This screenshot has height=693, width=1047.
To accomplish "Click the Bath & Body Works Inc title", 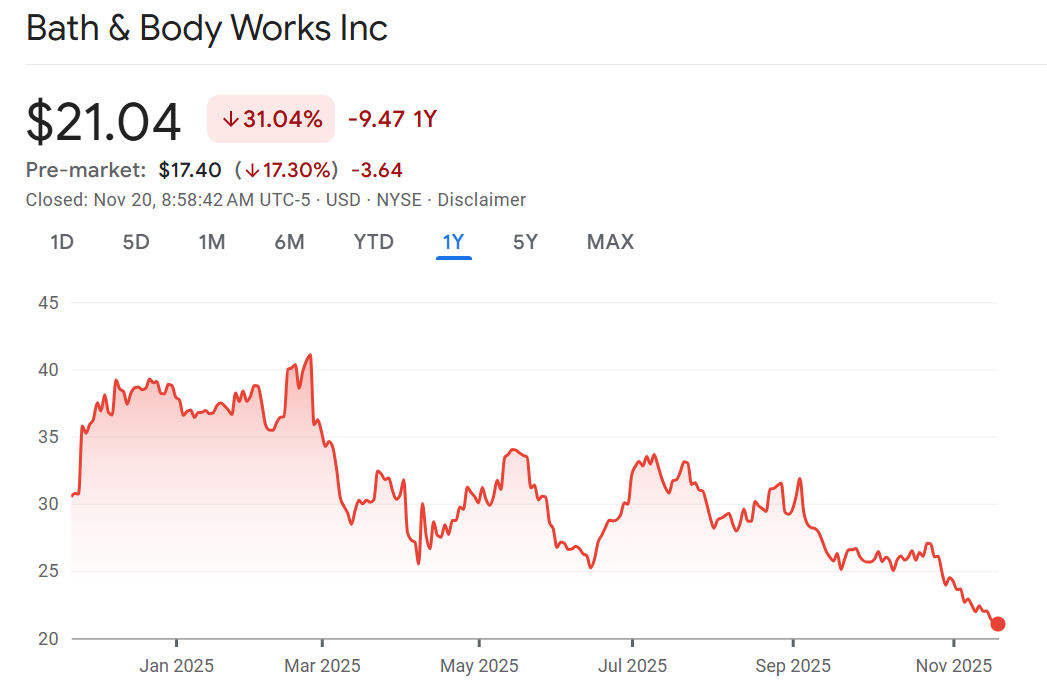I will pos(207,28).
